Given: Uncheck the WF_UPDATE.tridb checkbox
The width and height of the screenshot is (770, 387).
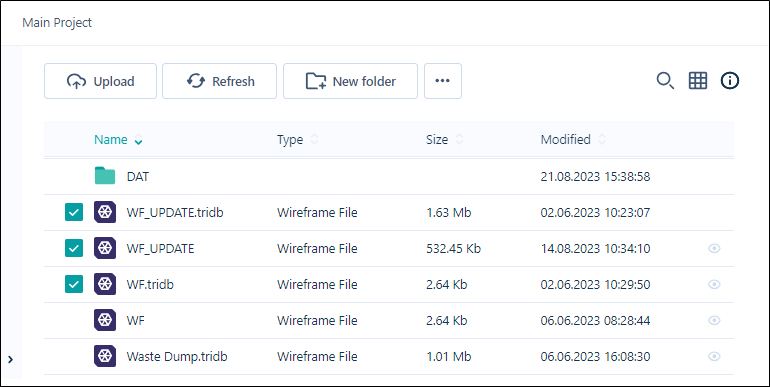Looking at the screenshot, I should (x=74, y=213).
